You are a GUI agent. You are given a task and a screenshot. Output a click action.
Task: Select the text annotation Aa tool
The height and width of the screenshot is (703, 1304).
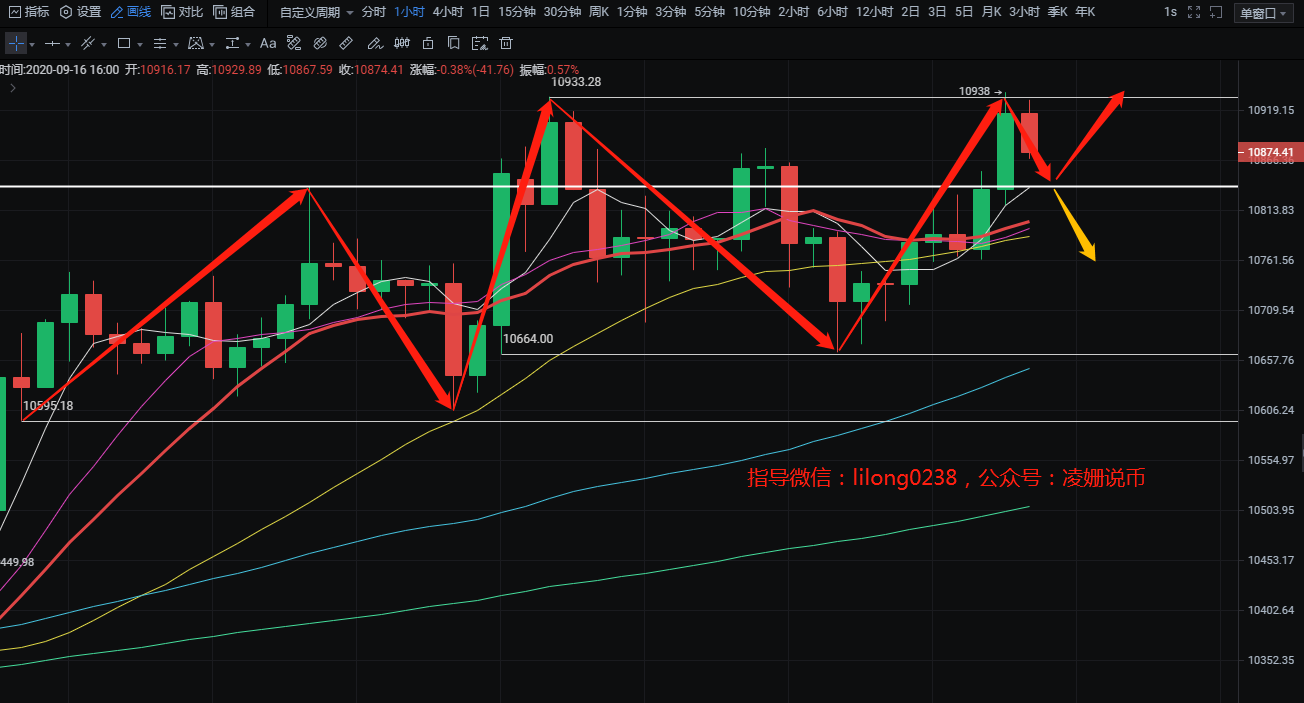[268, 44]
